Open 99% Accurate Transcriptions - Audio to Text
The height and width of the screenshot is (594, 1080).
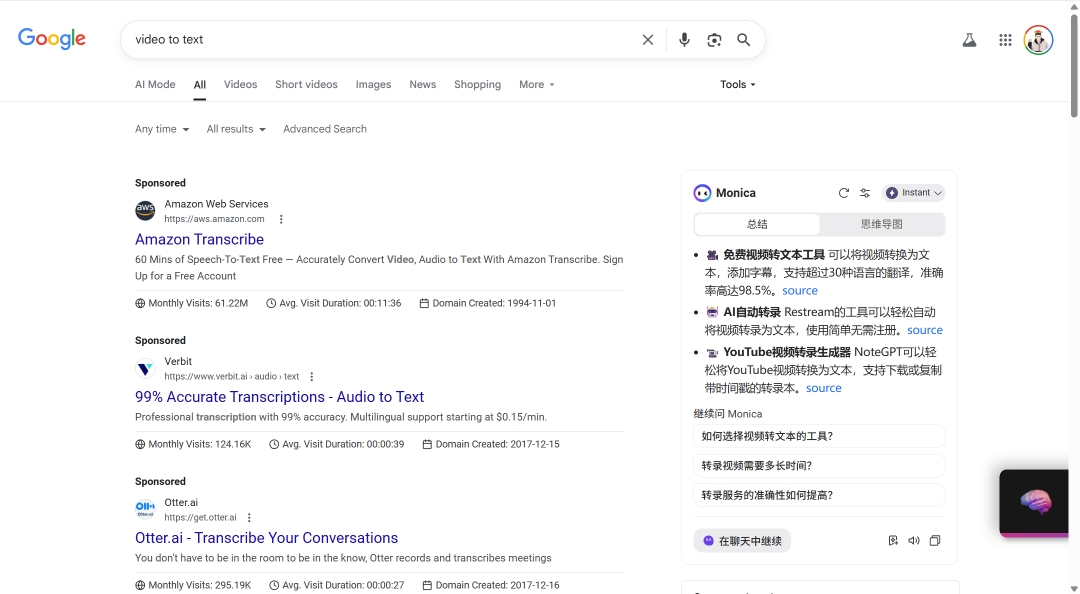coord(279,397)
